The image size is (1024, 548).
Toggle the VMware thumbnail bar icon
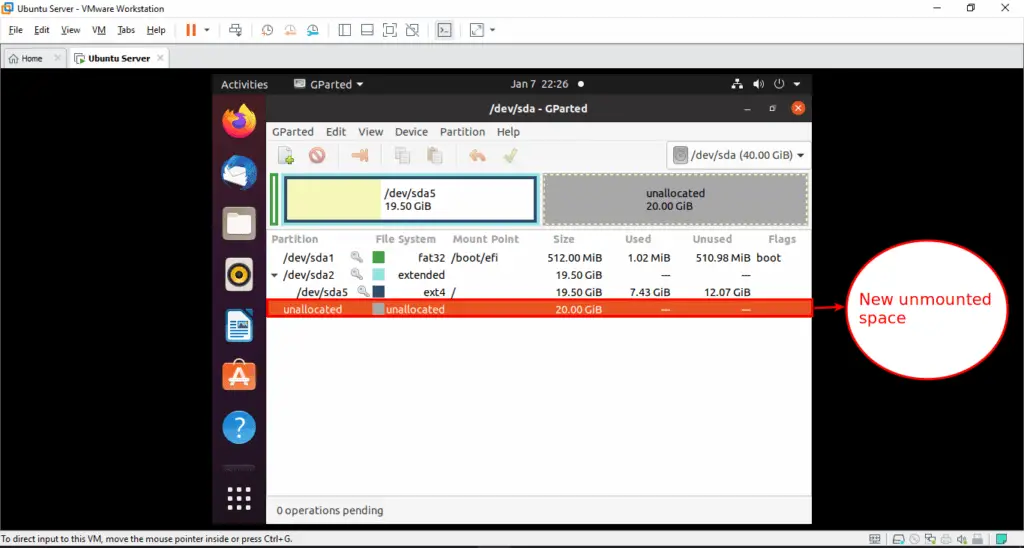pyautogui.click(x=367, y=30)
